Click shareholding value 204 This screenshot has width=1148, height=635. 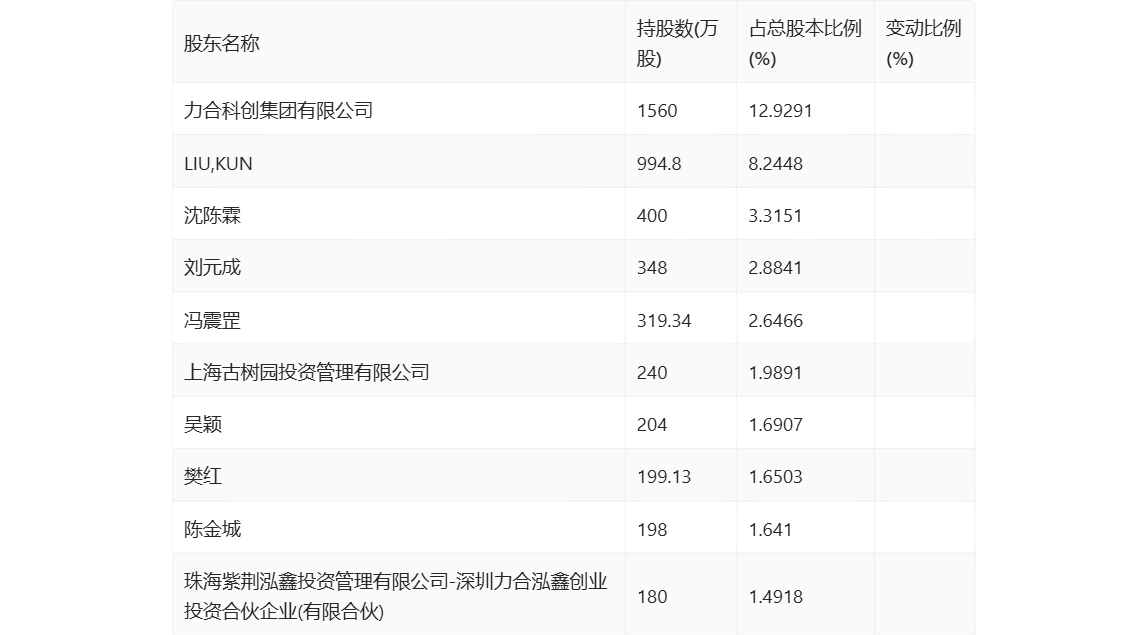click(652, 424)
